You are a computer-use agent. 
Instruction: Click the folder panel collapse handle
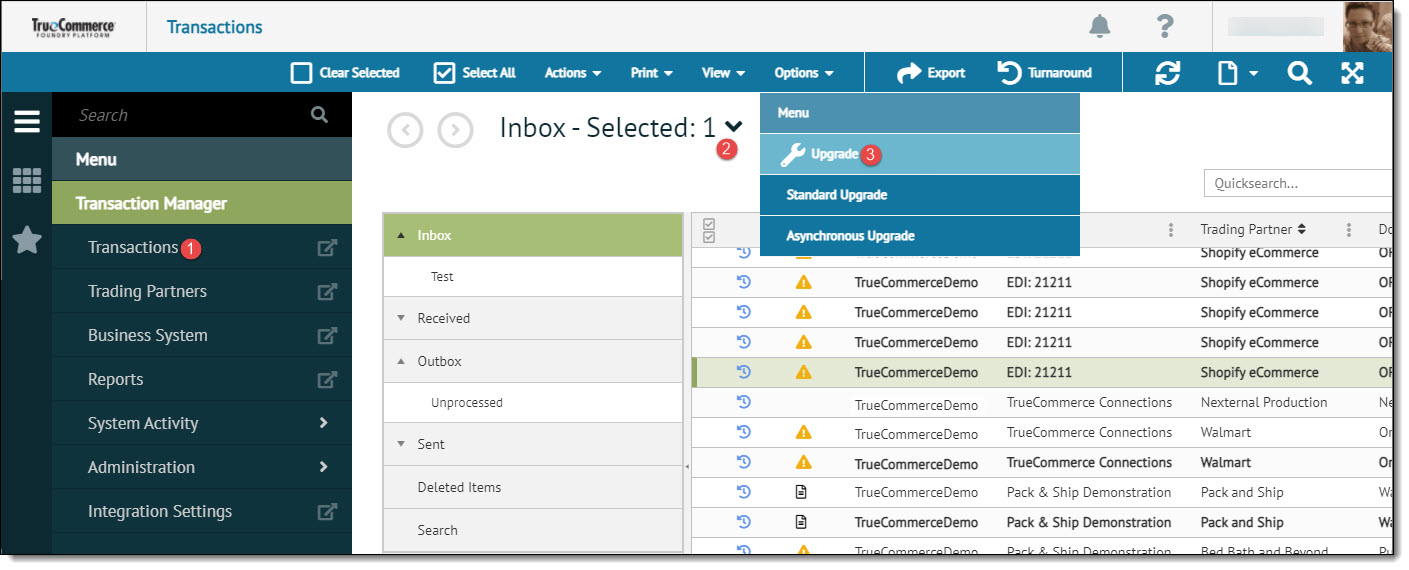pyautogui.click(x=687, y=467)
